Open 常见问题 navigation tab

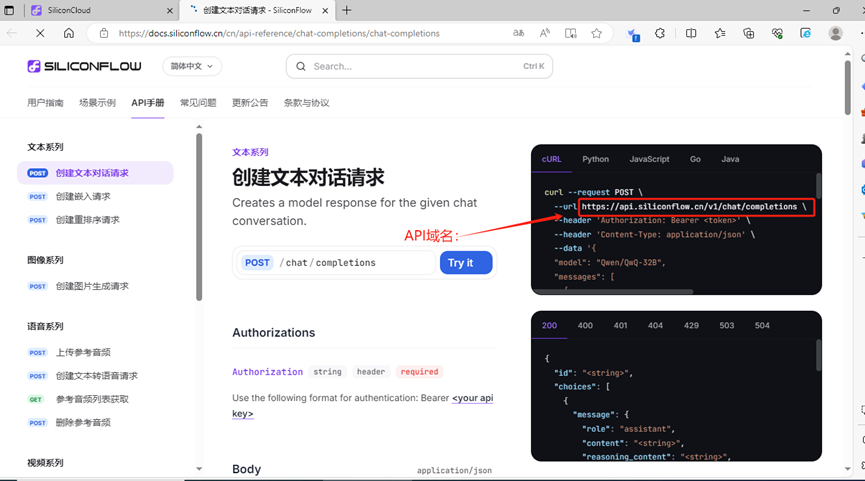coord(198,103)
